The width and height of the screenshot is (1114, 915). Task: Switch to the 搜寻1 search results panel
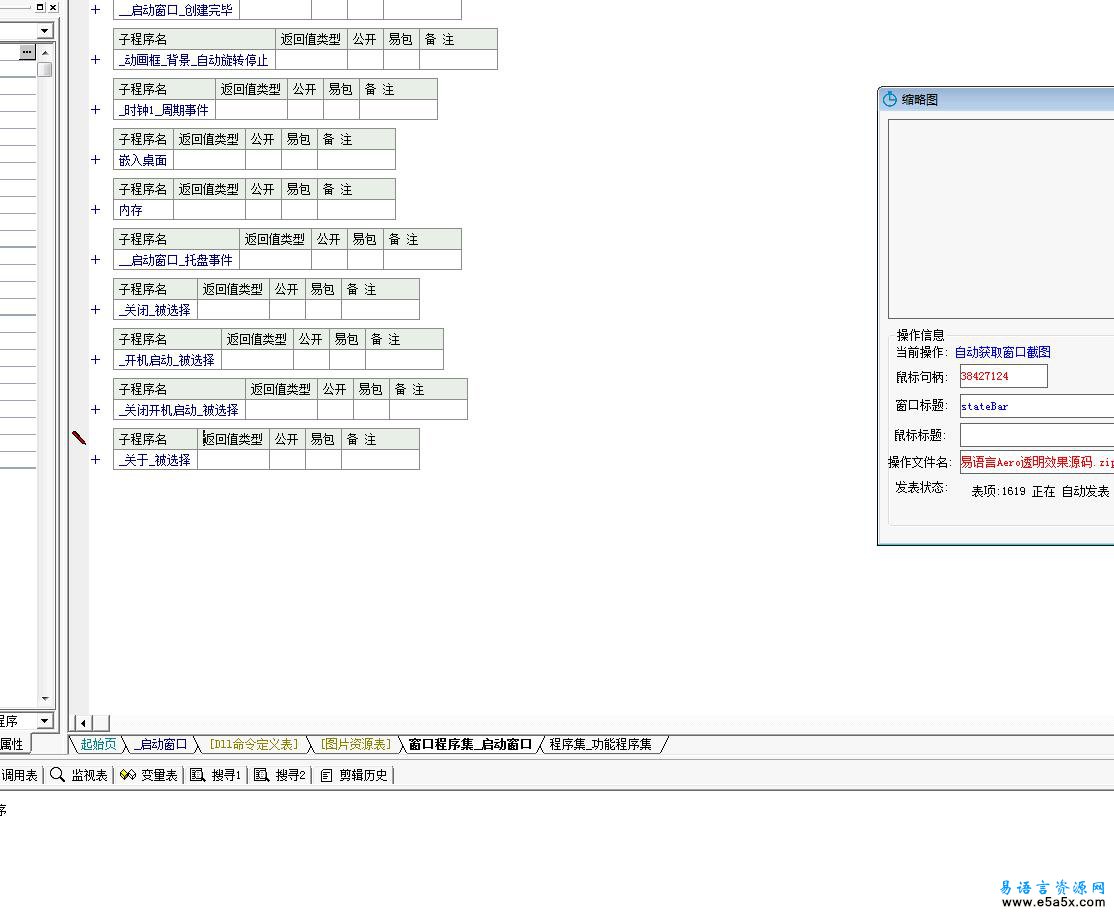(217, 775)
